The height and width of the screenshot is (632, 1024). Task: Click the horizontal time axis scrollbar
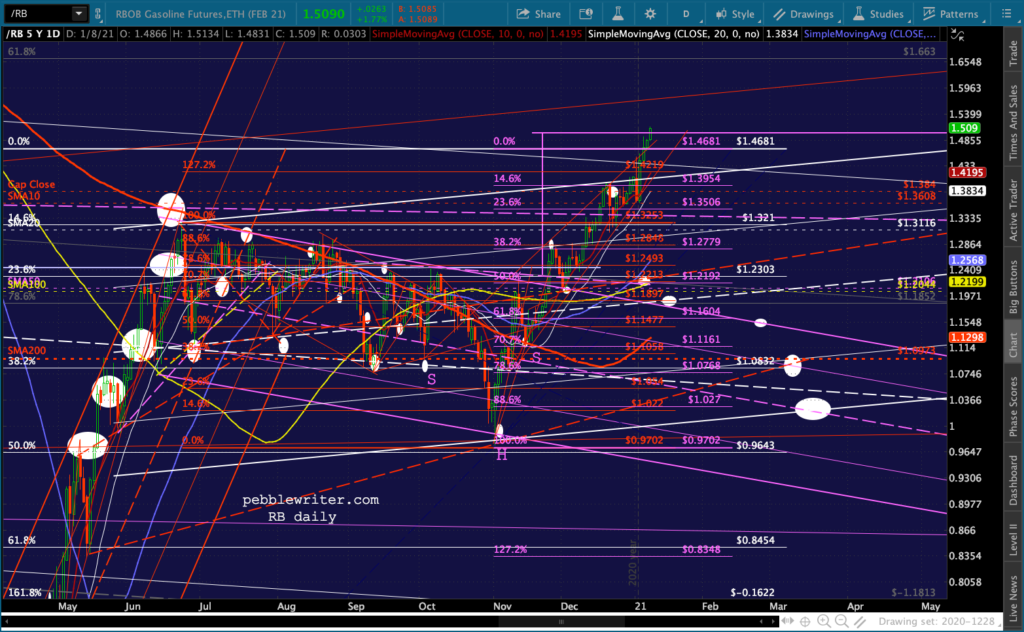[392, 622]
